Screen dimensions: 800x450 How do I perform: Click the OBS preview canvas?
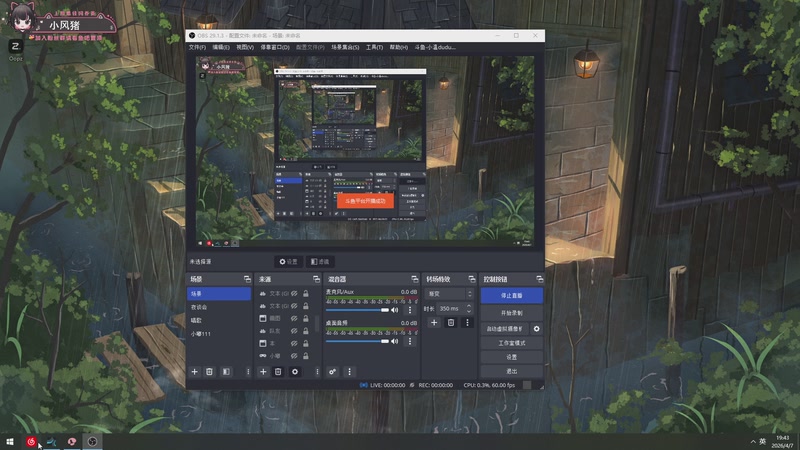point(365,152)
